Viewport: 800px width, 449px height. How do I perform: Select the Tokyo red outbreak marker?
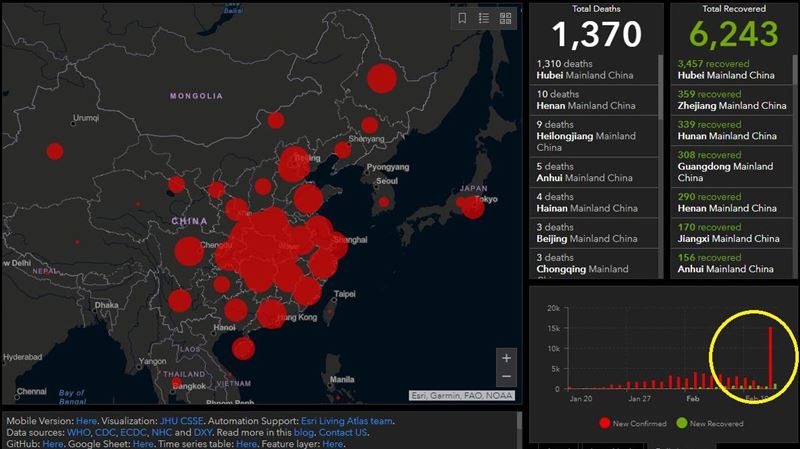(x=472, y=207)
